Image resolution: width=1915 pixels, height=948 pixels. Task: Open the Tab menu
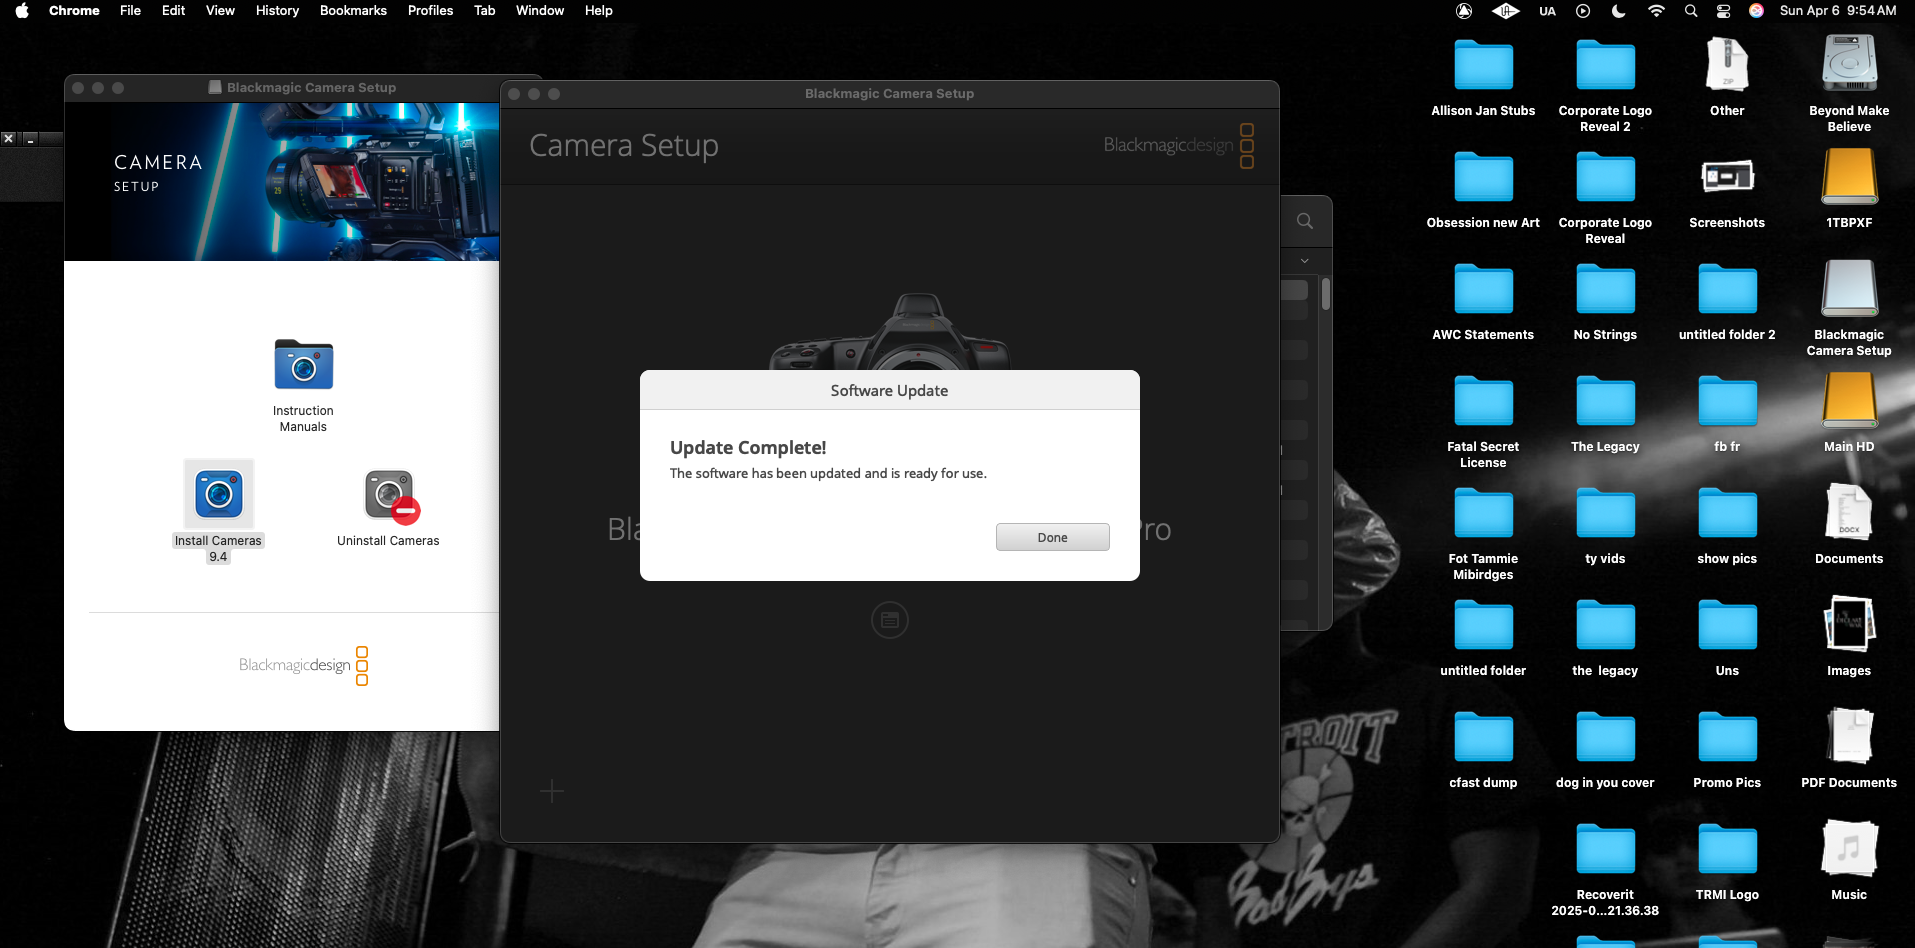point(484,10)
